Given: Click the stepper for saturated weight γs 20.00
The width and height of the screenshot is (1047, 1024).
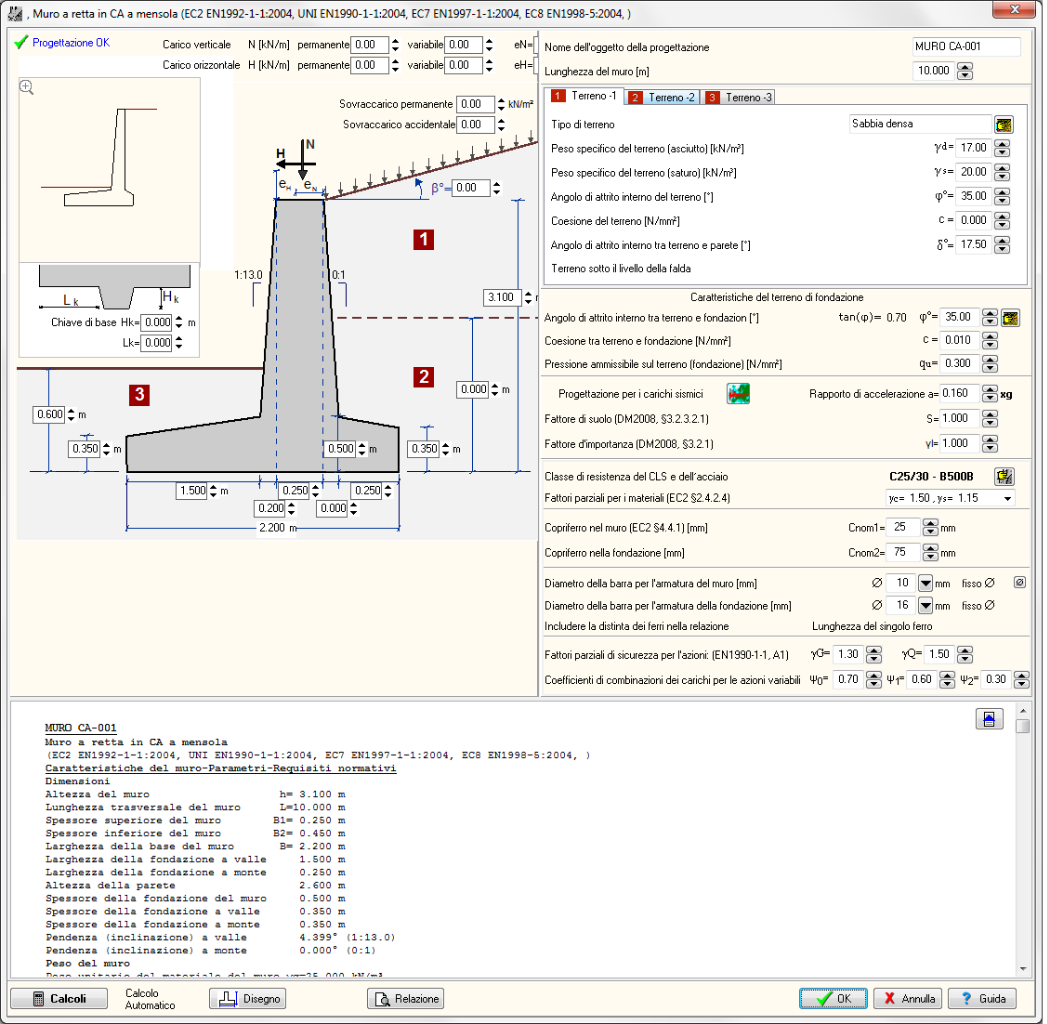Looking at the screenshot, I should (1002, 172).
